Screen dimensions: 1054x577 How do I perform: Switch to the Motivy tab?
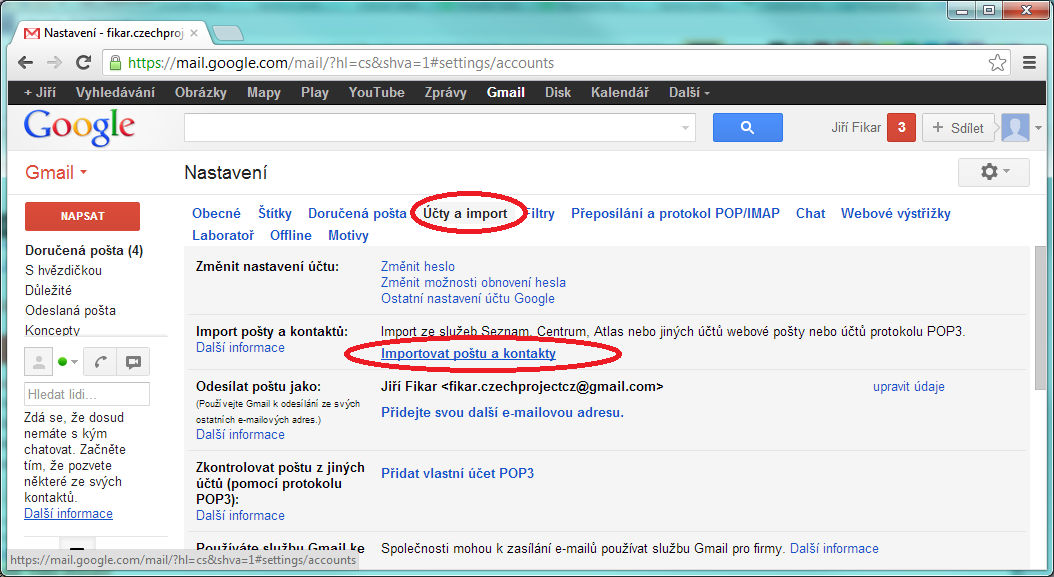tap(348, 235)
